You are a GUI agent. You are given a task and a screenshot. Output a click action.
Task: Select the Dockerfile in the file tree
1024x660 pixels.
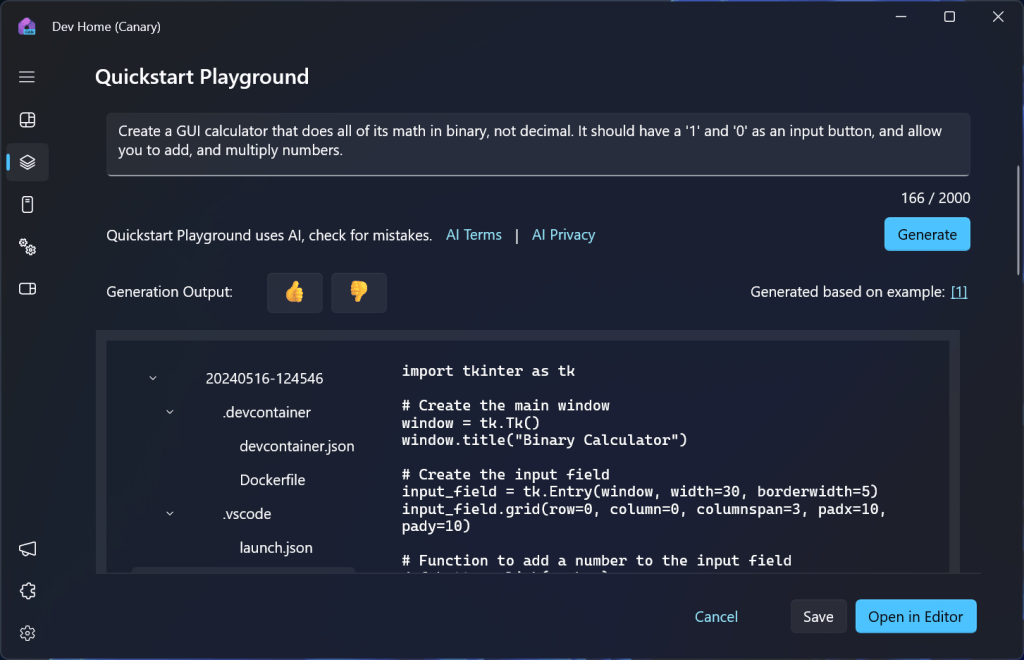click(x=272, y=480)
